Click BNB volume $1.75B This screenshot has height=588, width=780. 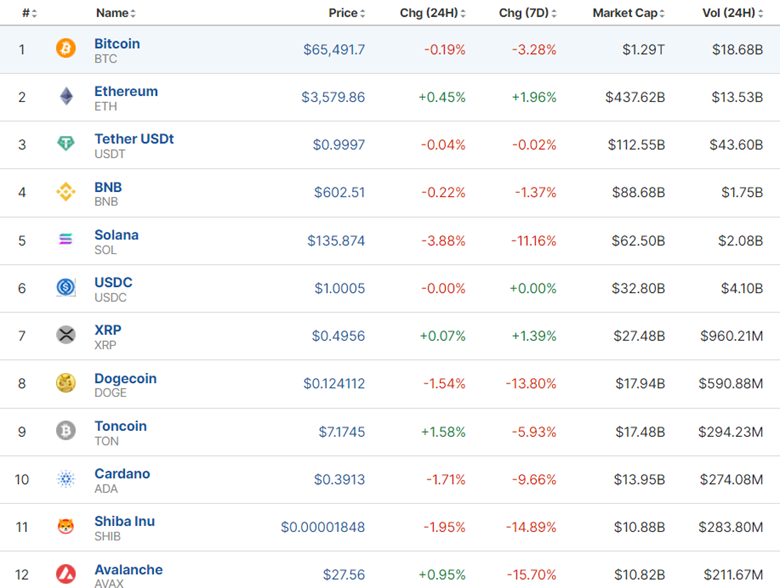point(742,193)
